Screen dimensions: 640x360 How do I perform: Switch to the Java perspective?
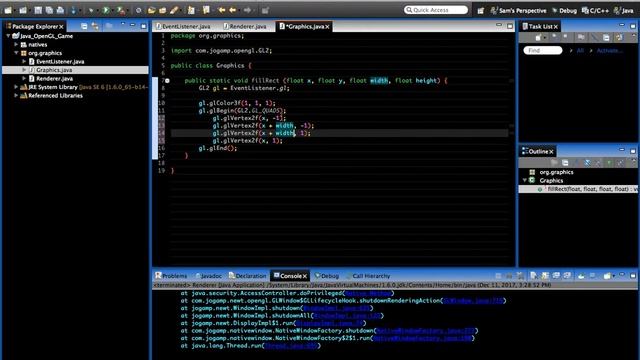click(x=624, y=11)
